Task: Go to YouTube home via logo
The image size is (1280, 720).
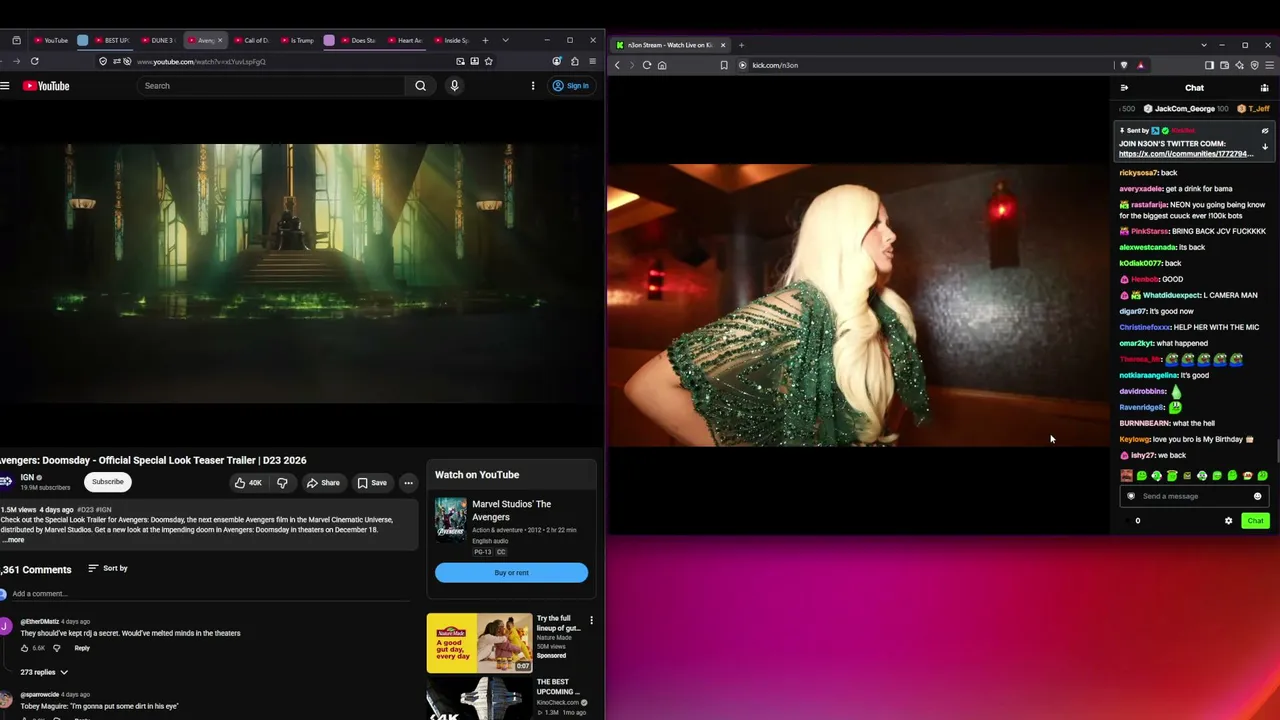Action: pos(46,86)
